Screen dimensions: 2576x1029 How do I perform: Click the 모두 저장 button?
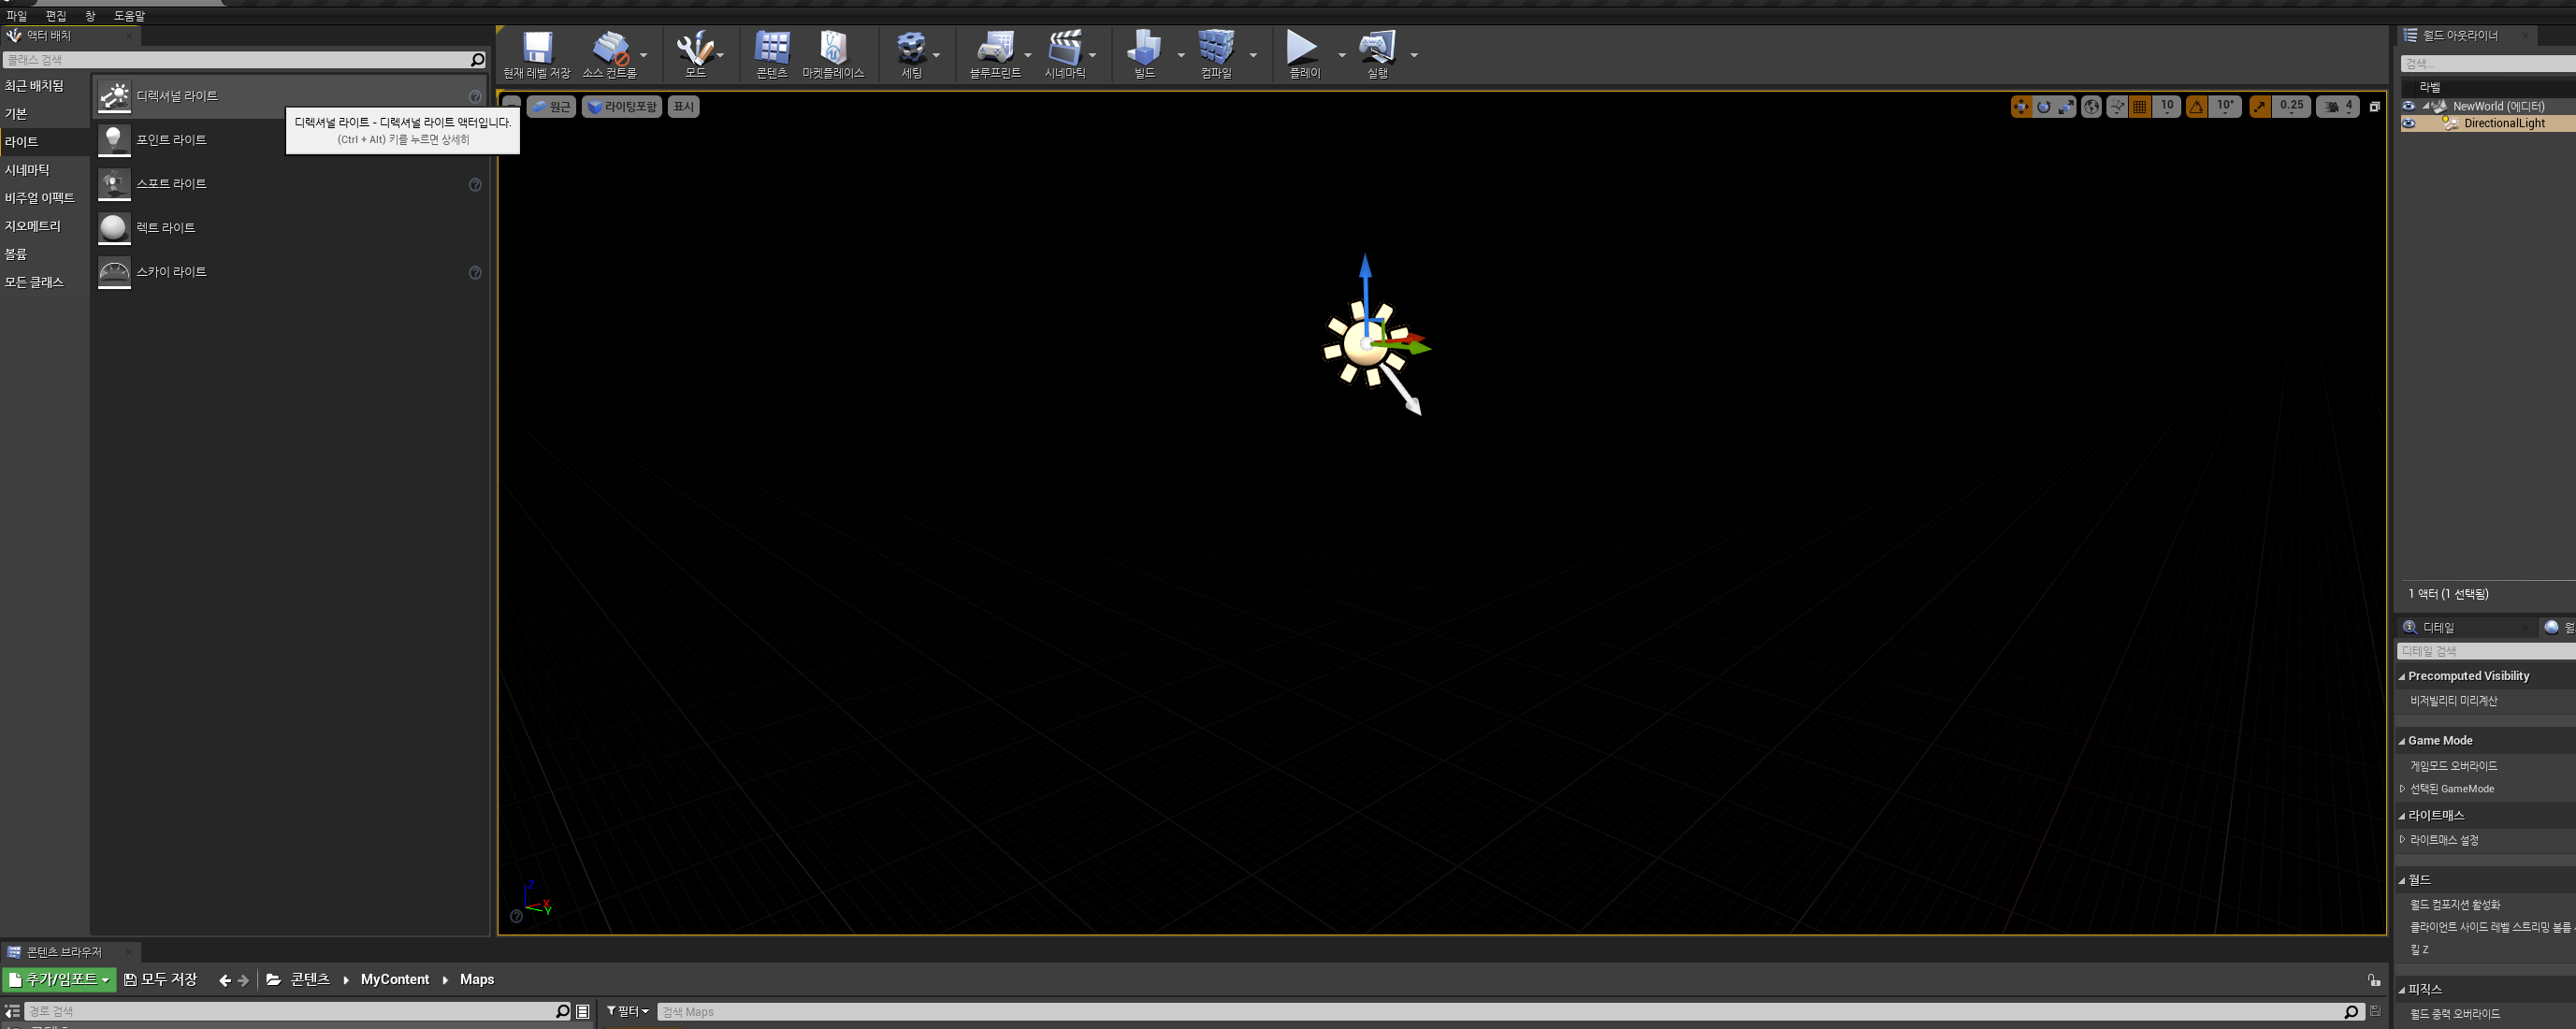click(x=161, y=980)
